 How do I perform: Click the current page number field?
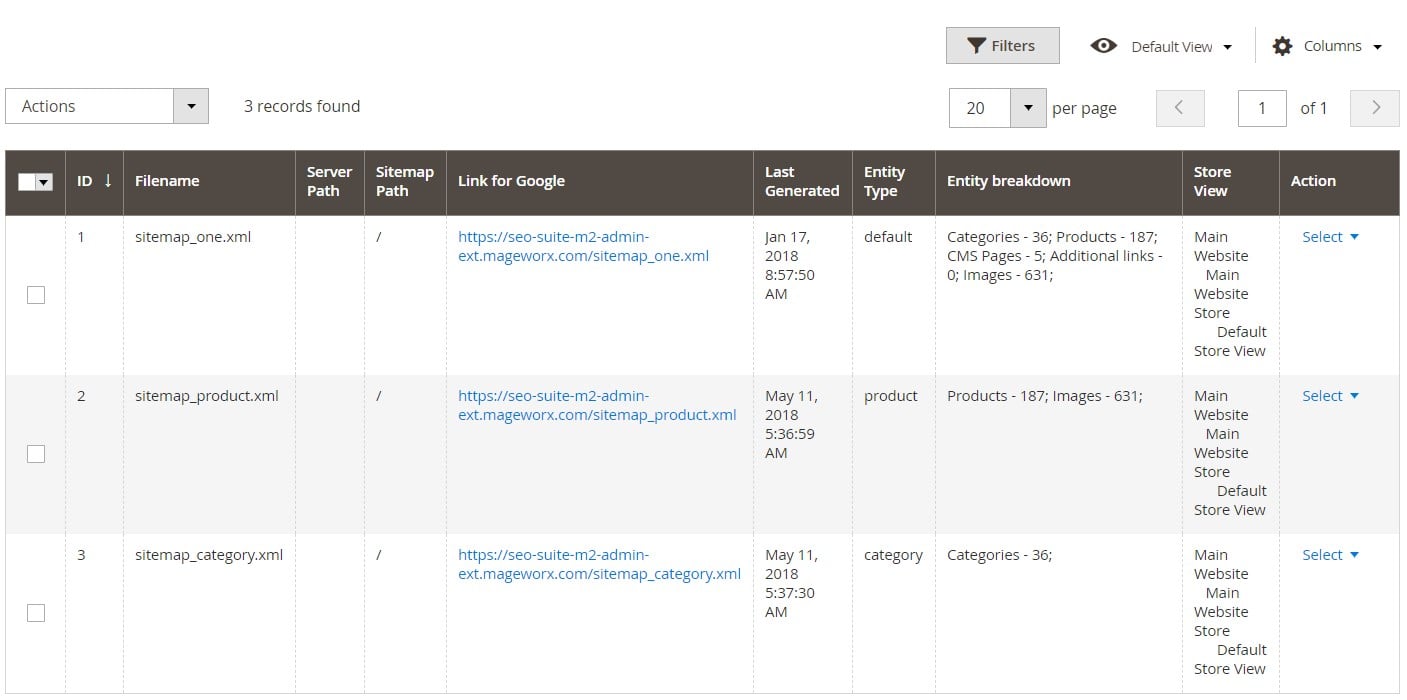coord(1262,108)
